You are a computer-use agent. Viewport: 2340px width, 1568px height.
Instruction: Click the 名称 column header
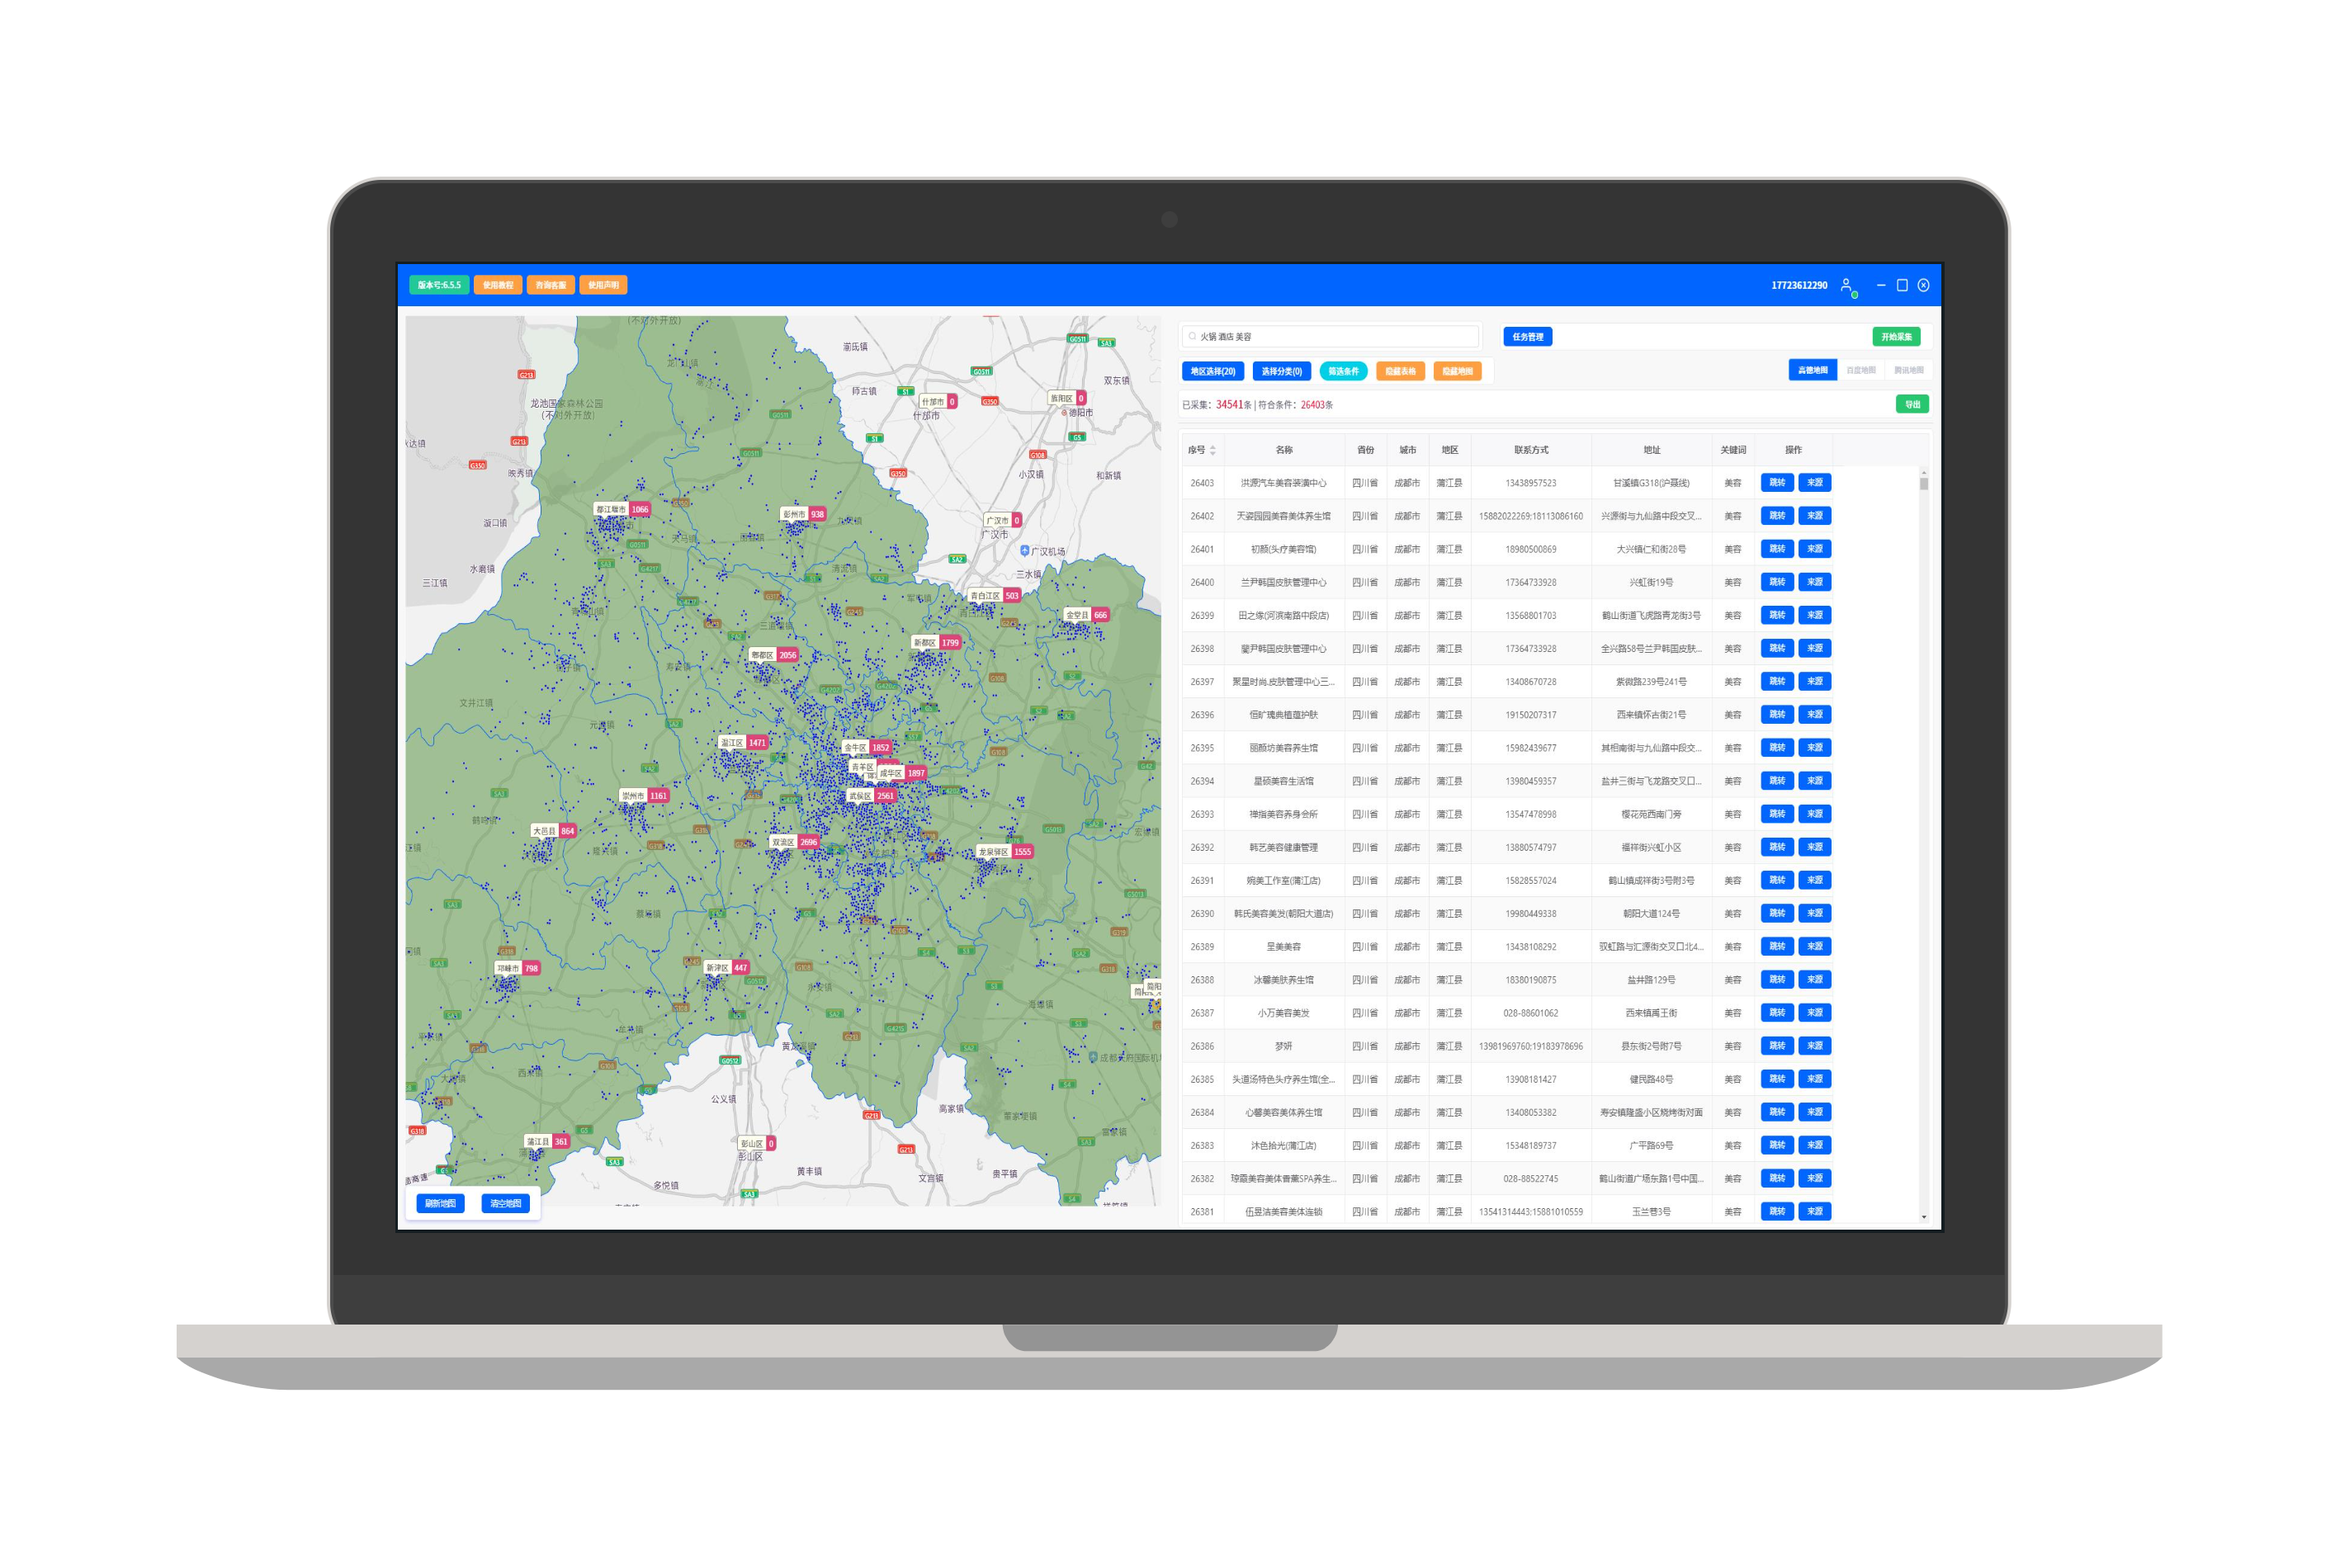1284,450
